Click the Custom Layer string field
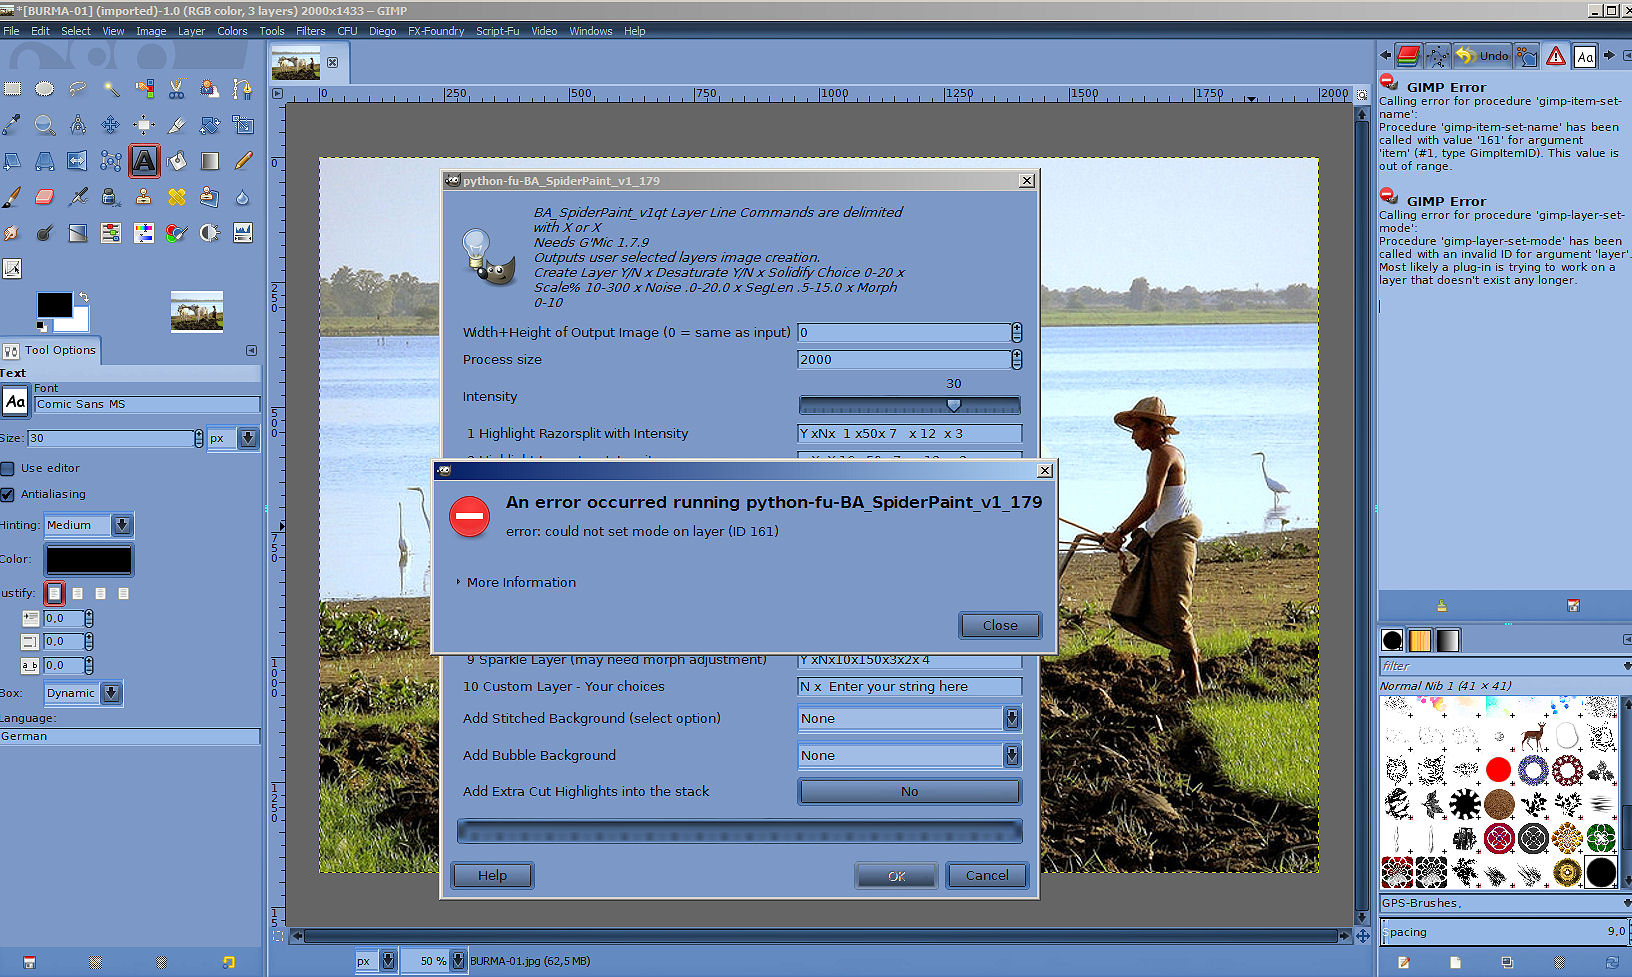Image resolution: width=1632 pixels, height=977 pixels. (x=909, y=686)
